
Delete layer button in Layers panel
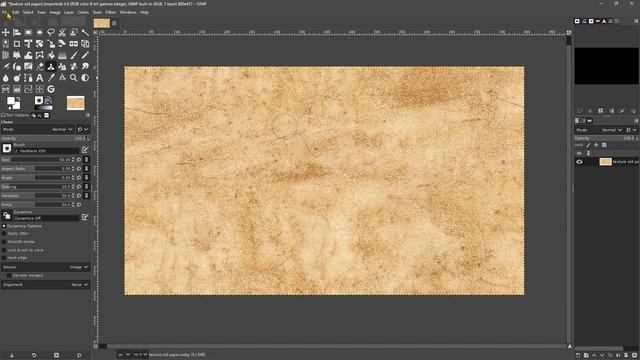pos(634,356)
